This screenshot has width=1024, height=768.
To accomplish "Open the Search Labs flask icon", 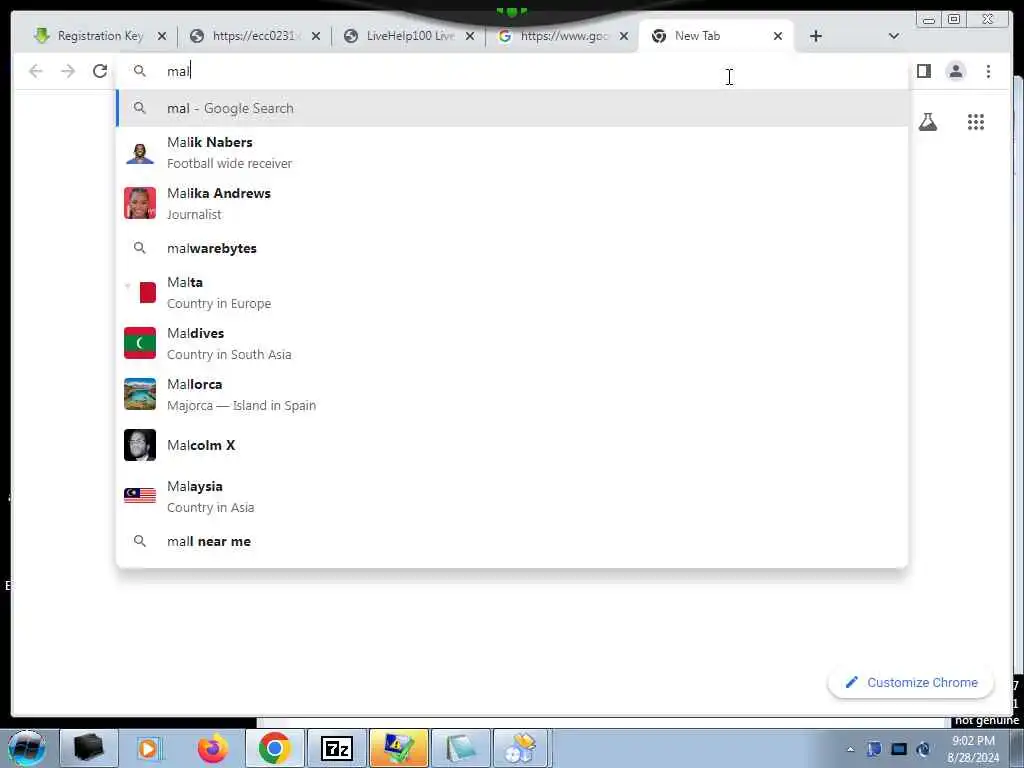I will coord(928,122).
